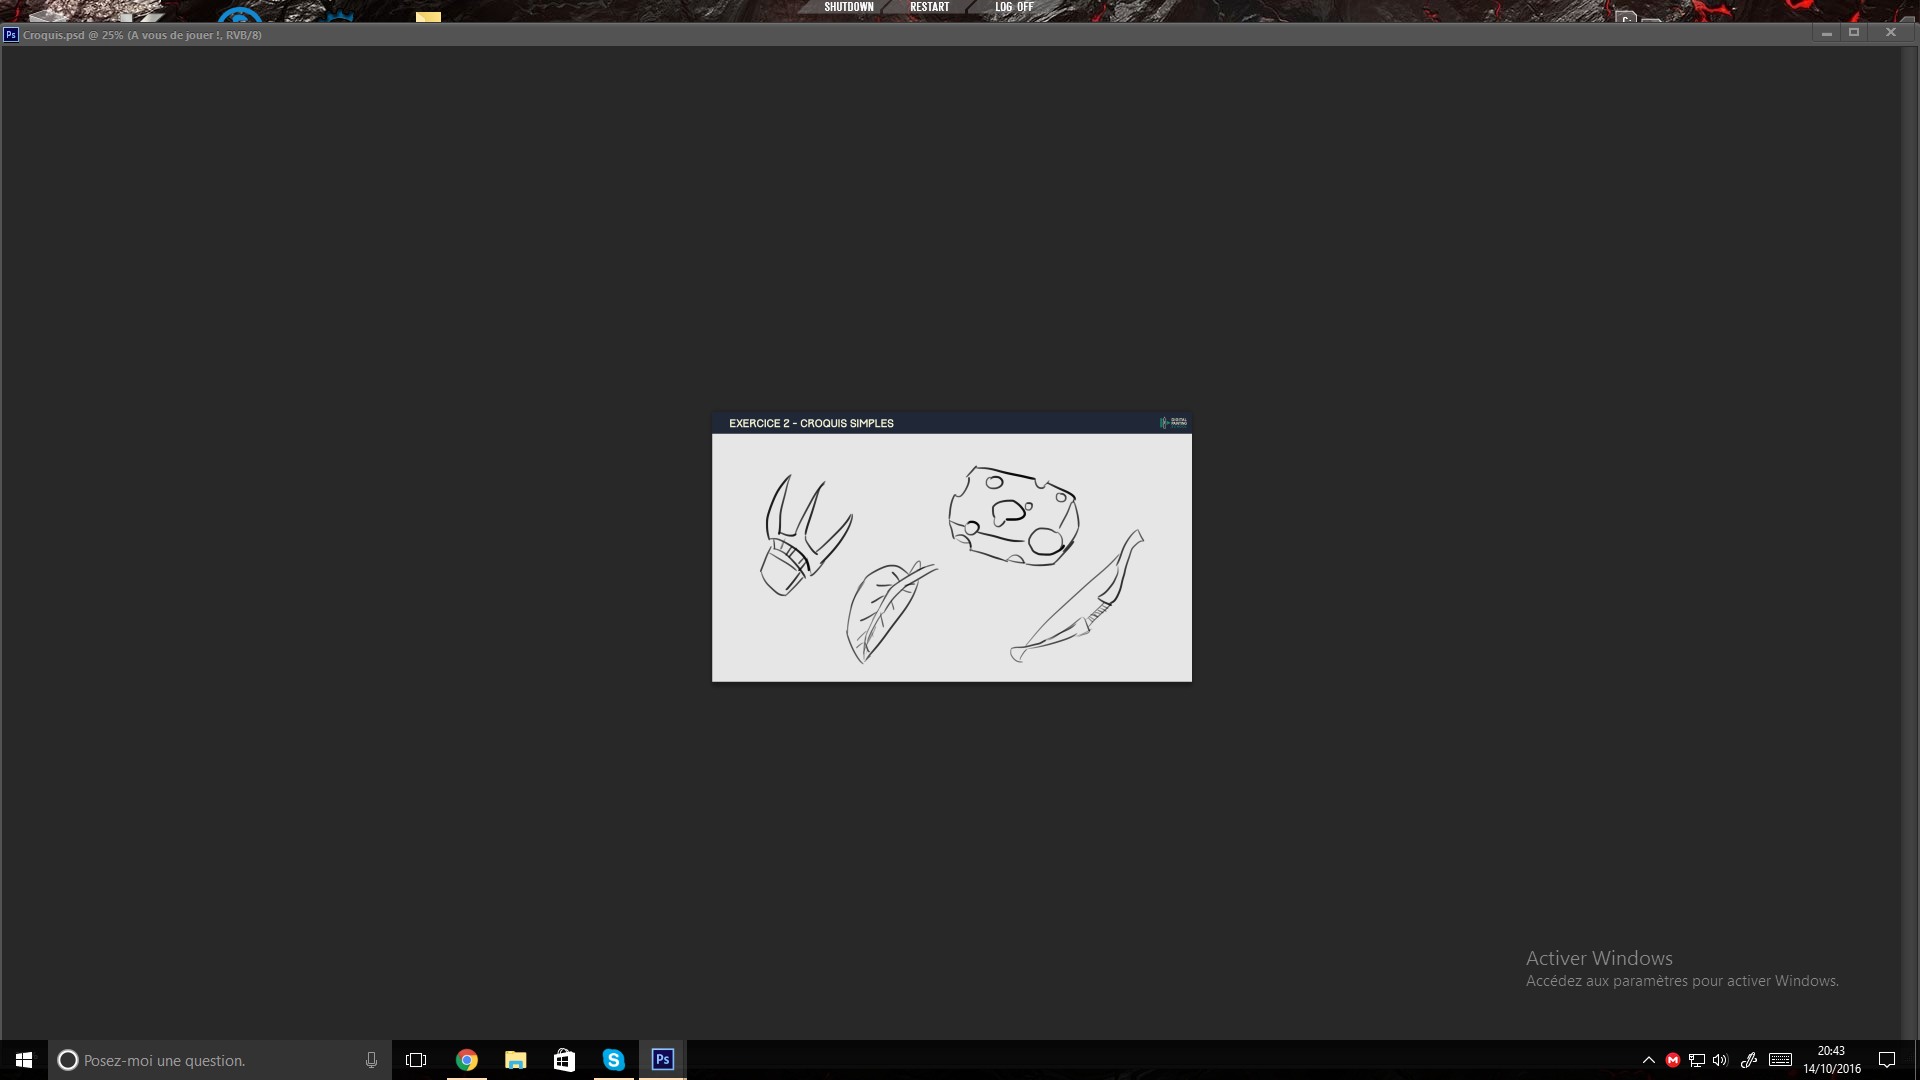
Task: Click Shutdown in the top overlay menu
Action: point(849,6)
